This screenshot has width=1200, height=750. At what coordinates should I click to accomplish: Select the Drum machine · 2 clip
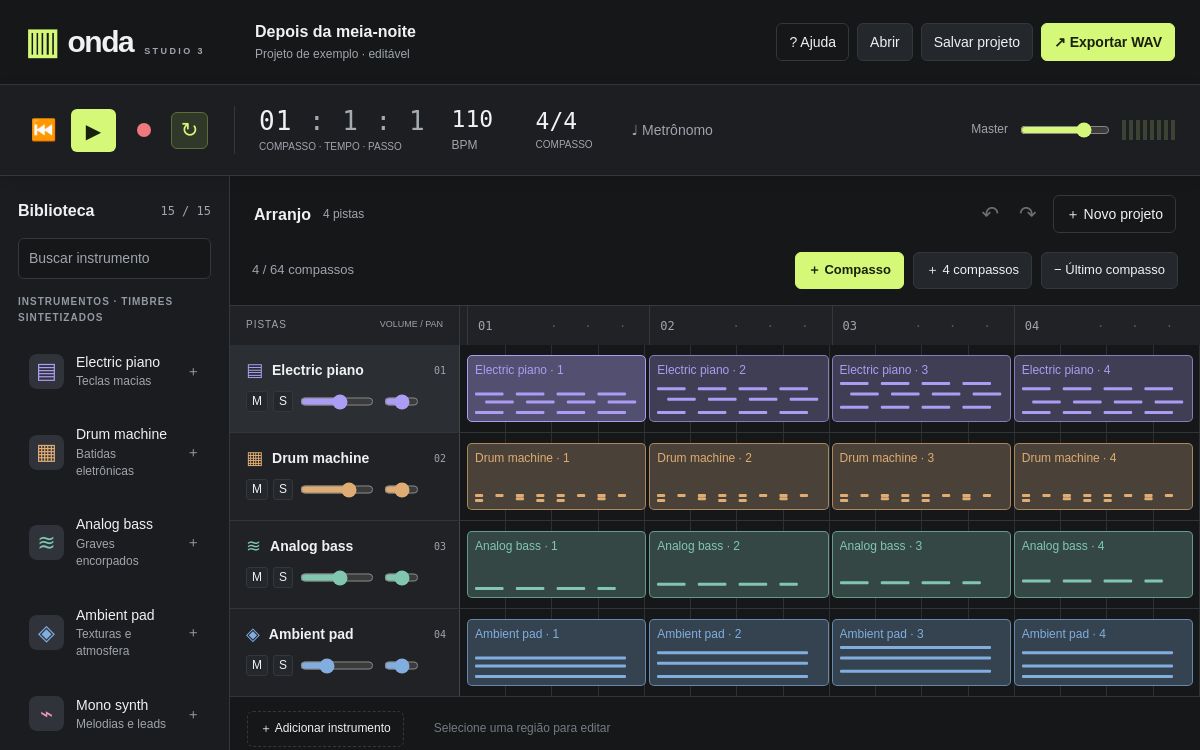coord(739,476)
